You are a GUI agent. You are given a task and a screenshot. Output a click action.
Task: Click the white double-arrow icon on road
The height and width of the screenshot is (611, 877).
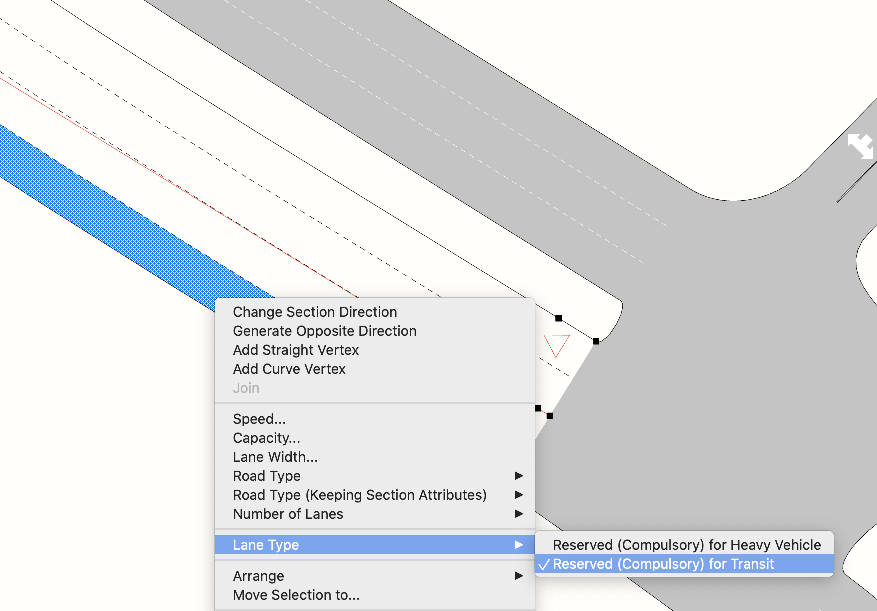coord(860,145)
